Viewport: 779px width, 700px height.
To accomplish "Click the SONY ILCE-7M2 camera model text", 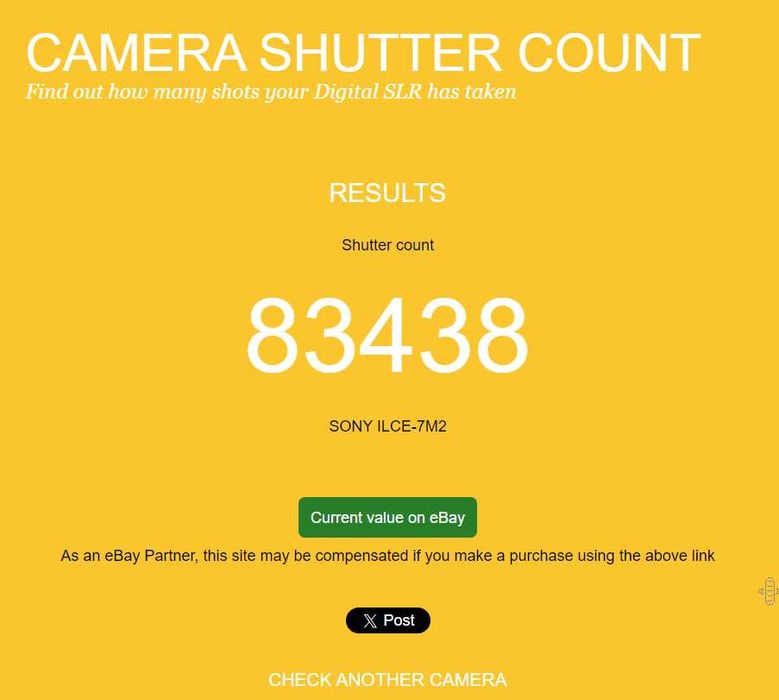I will click(388, 426).
